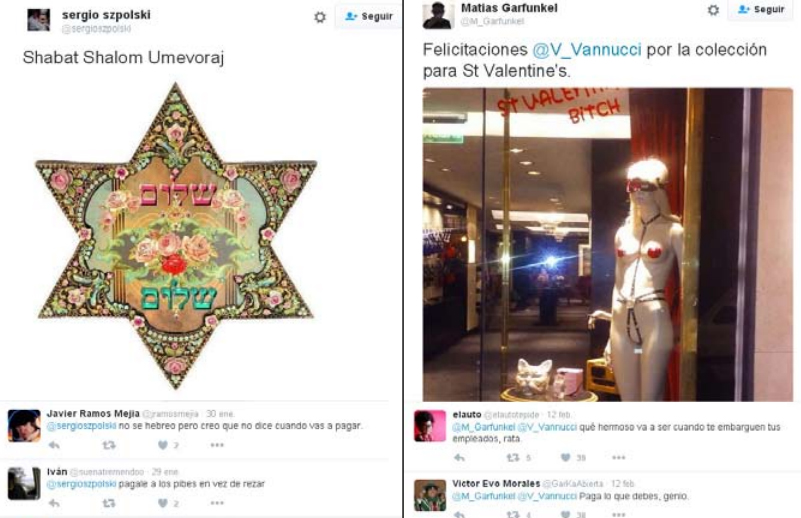The width and height of the screenshot is (801, 518).
Task: Open sergio szpolski's profile avatar
Action: [x=39, y=20]
